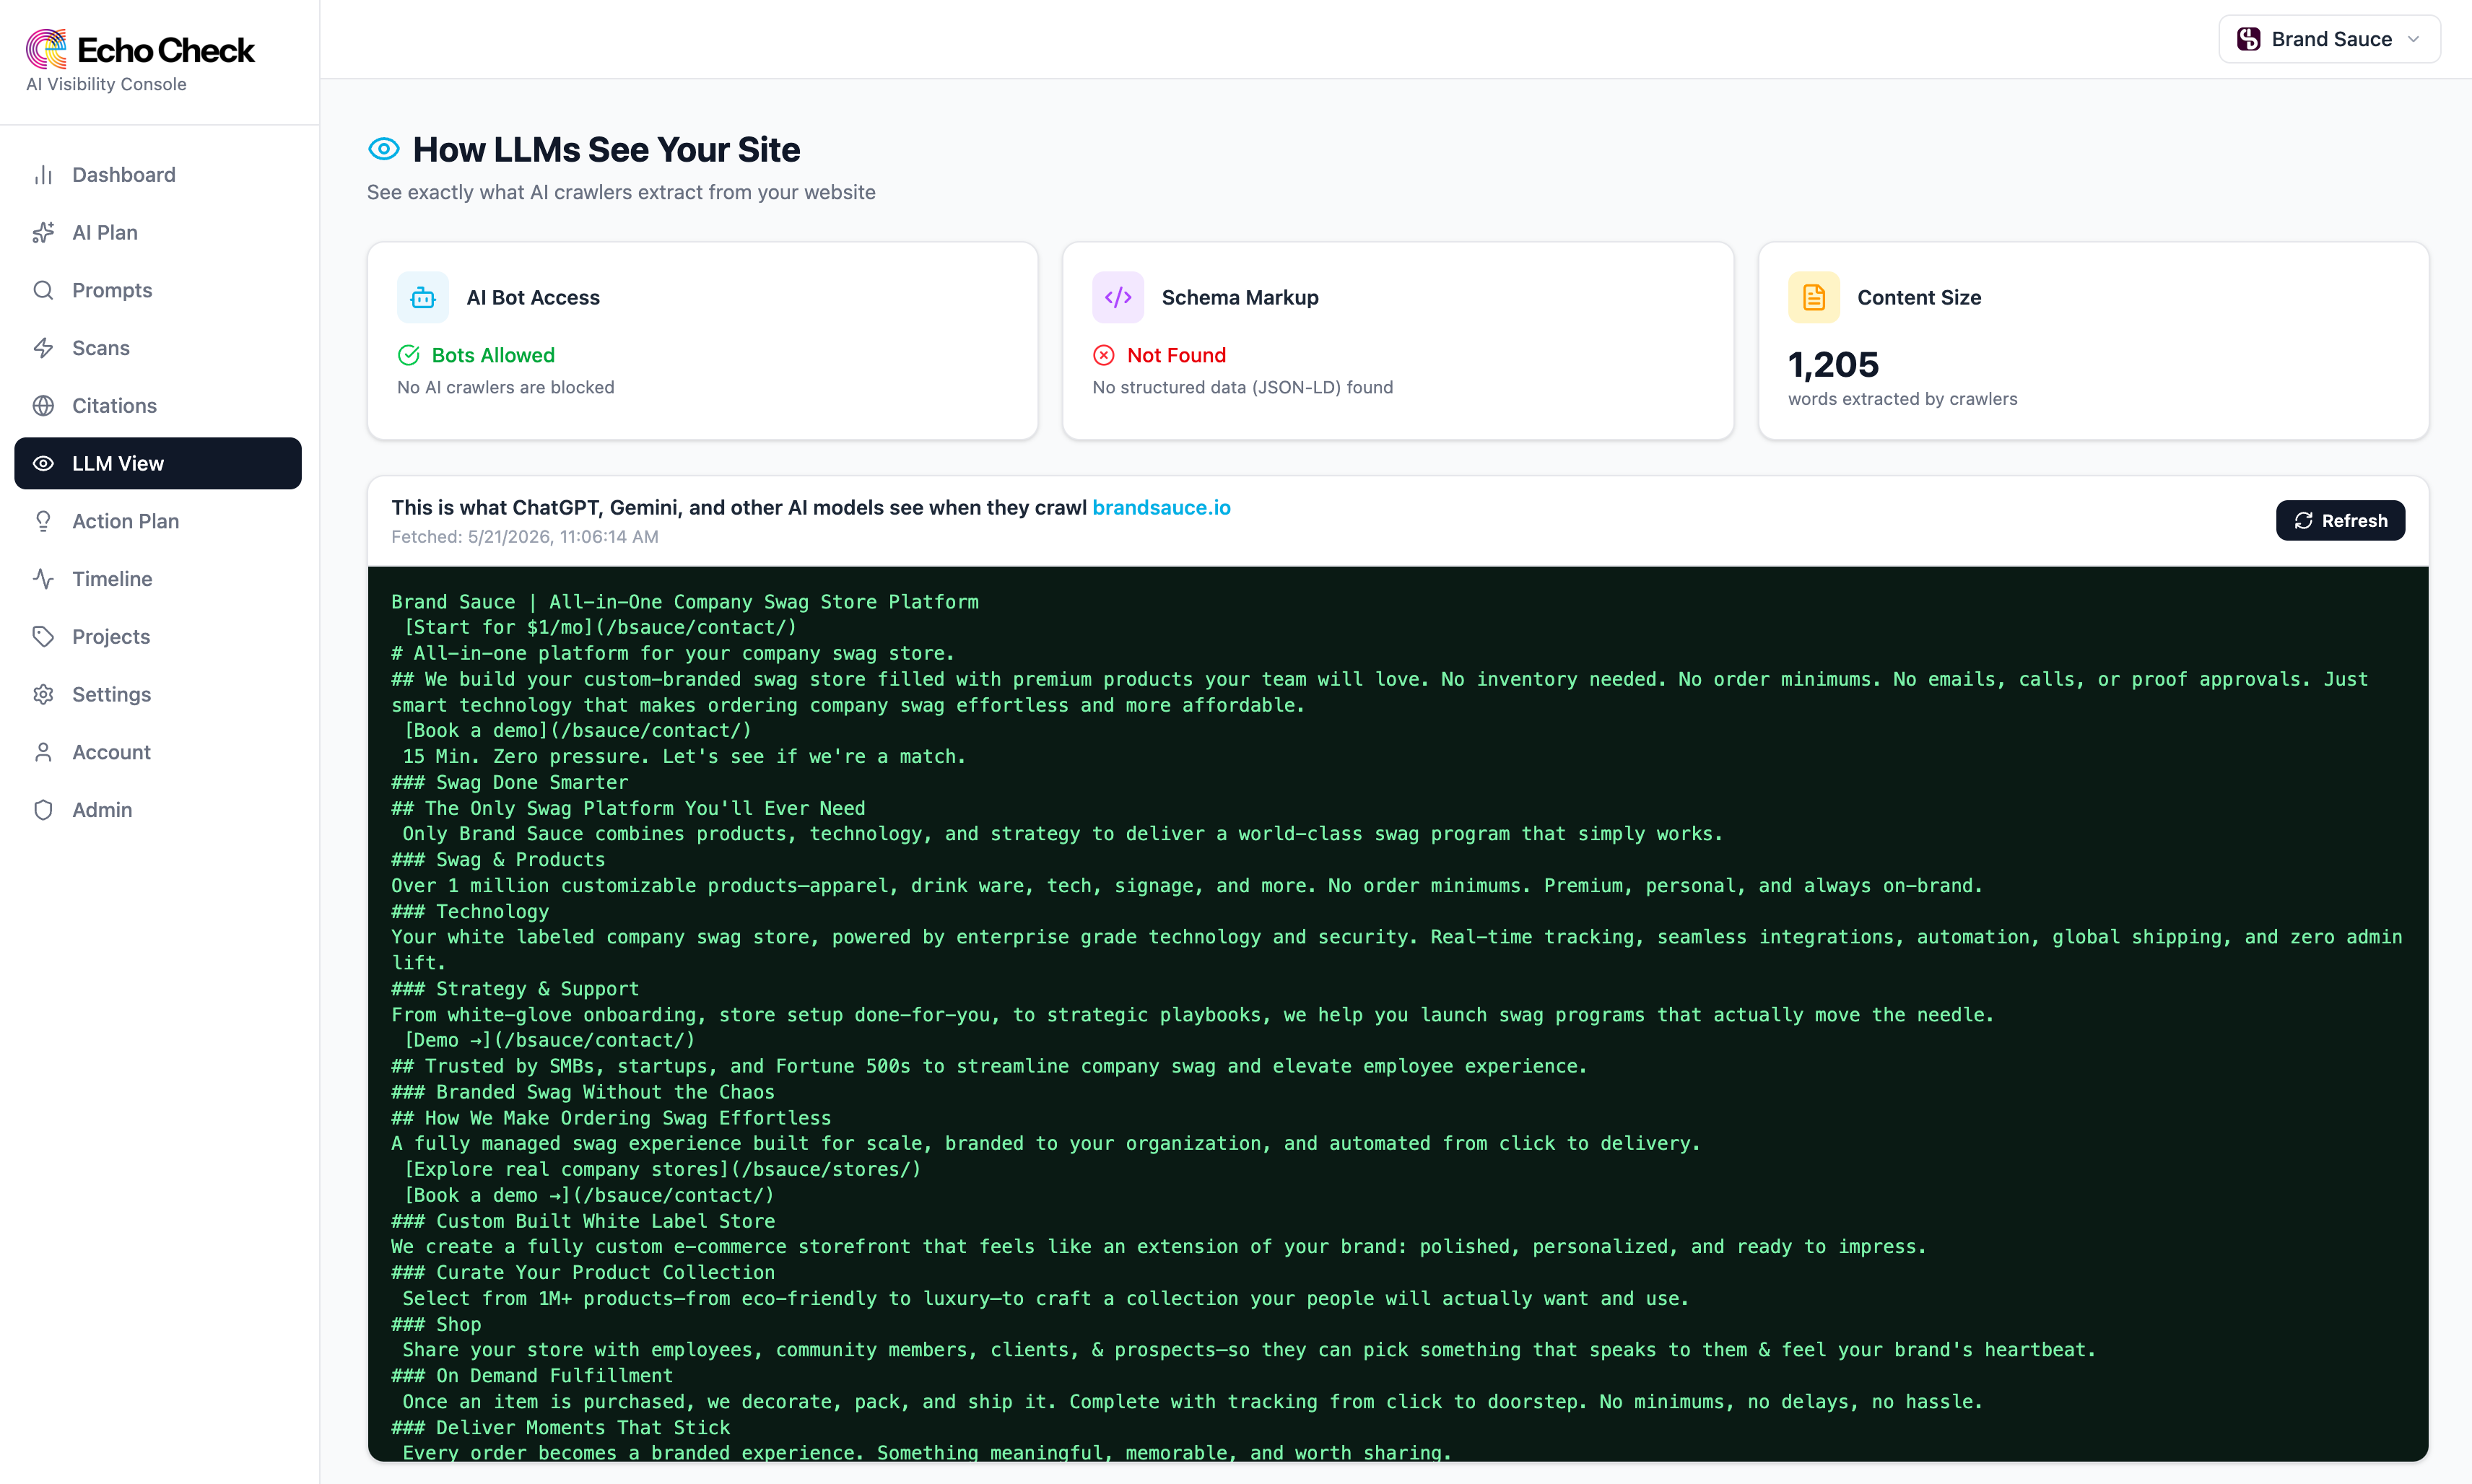
Task: Click the Projects tag icon
Action: [x=43, y=637]
